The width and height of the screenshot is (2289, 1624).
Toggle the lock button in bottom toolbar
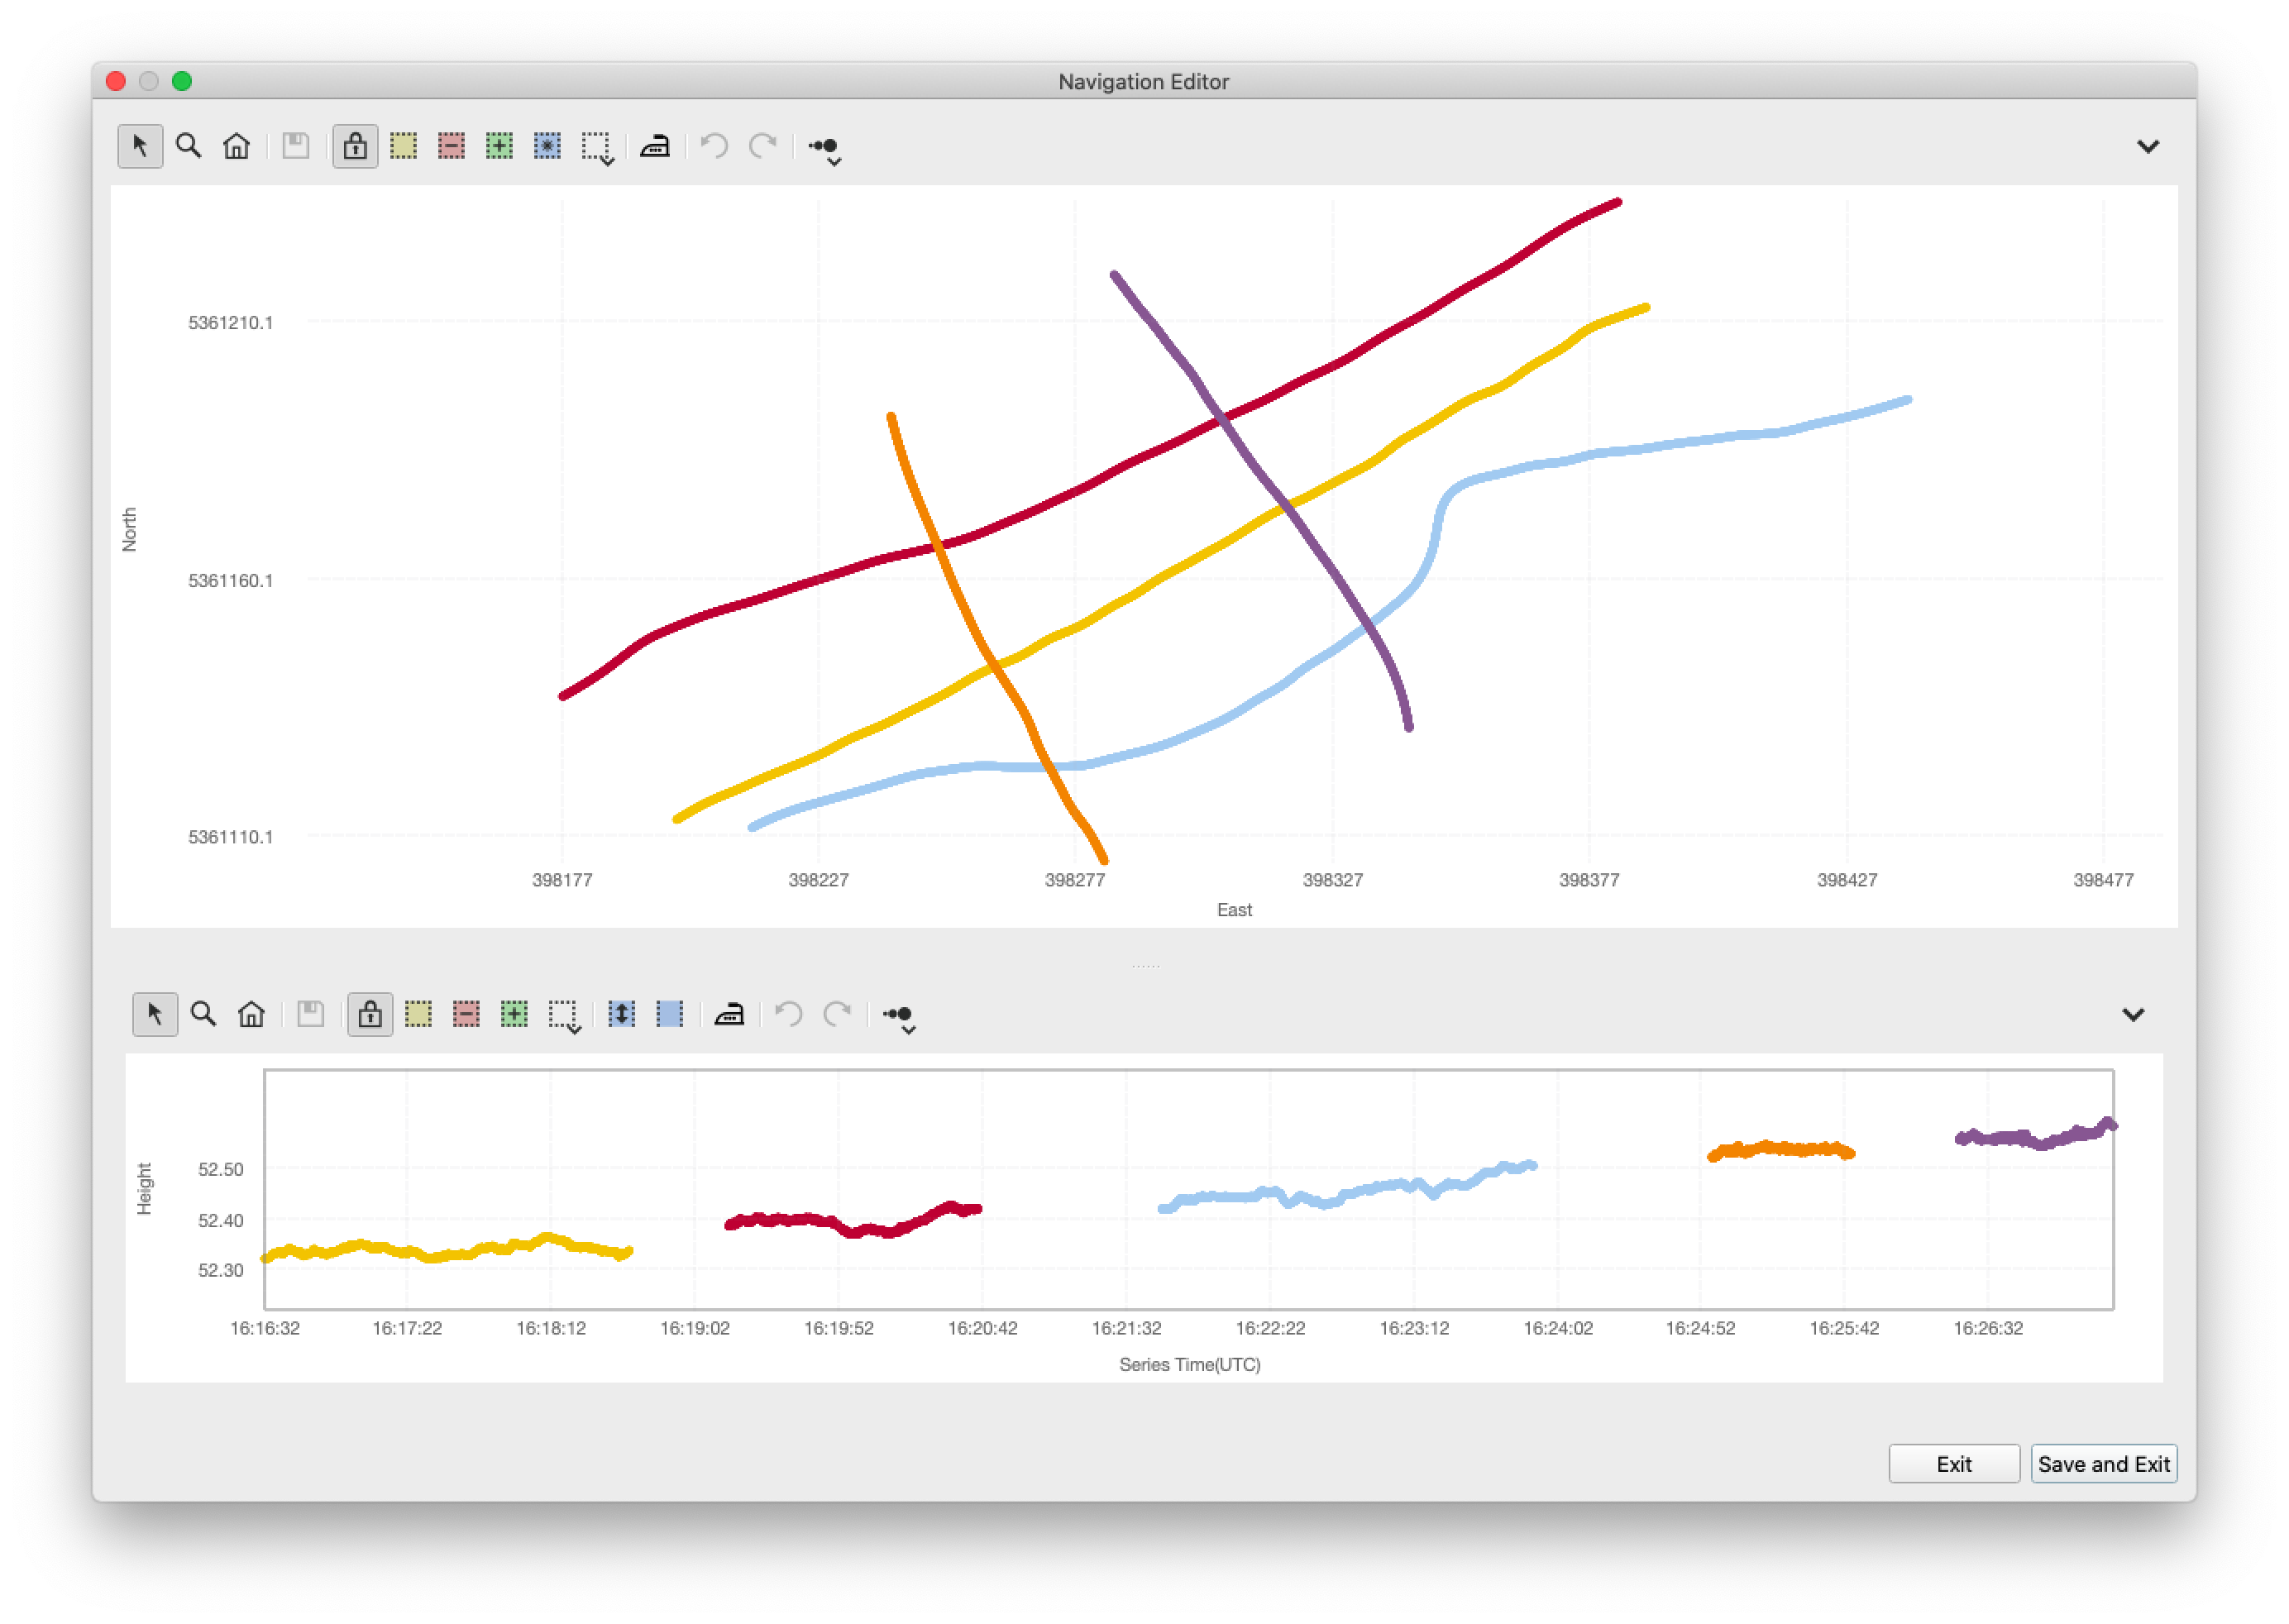tap(370, 1014)
